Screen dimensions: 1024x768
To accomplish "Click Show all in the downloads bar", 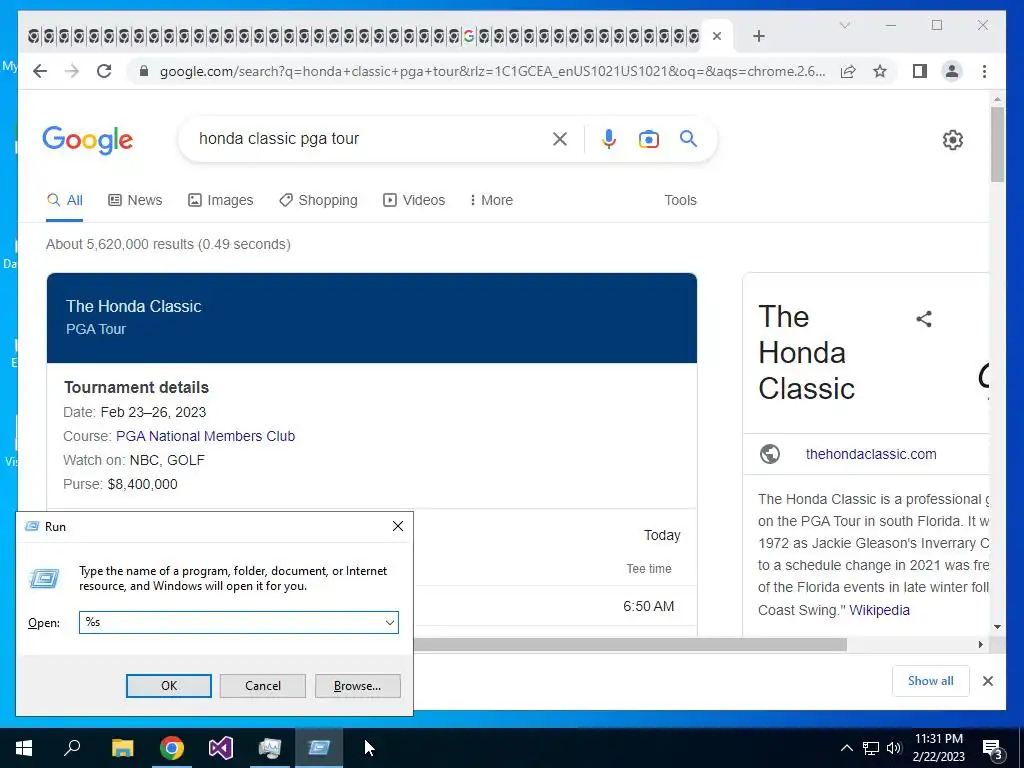I will tap(931, 680).
